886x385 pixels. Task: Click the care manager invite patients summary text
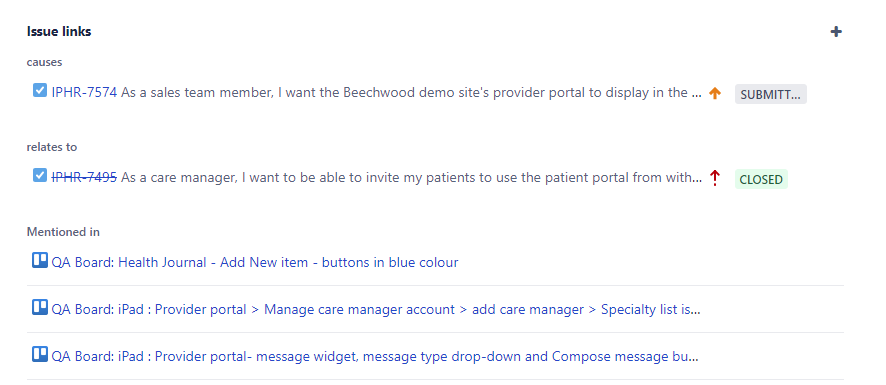[412, 178]
